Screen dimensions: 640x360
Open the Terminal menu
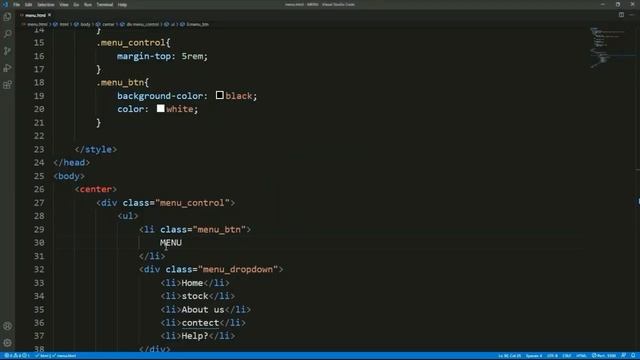[x=105, y=4]
